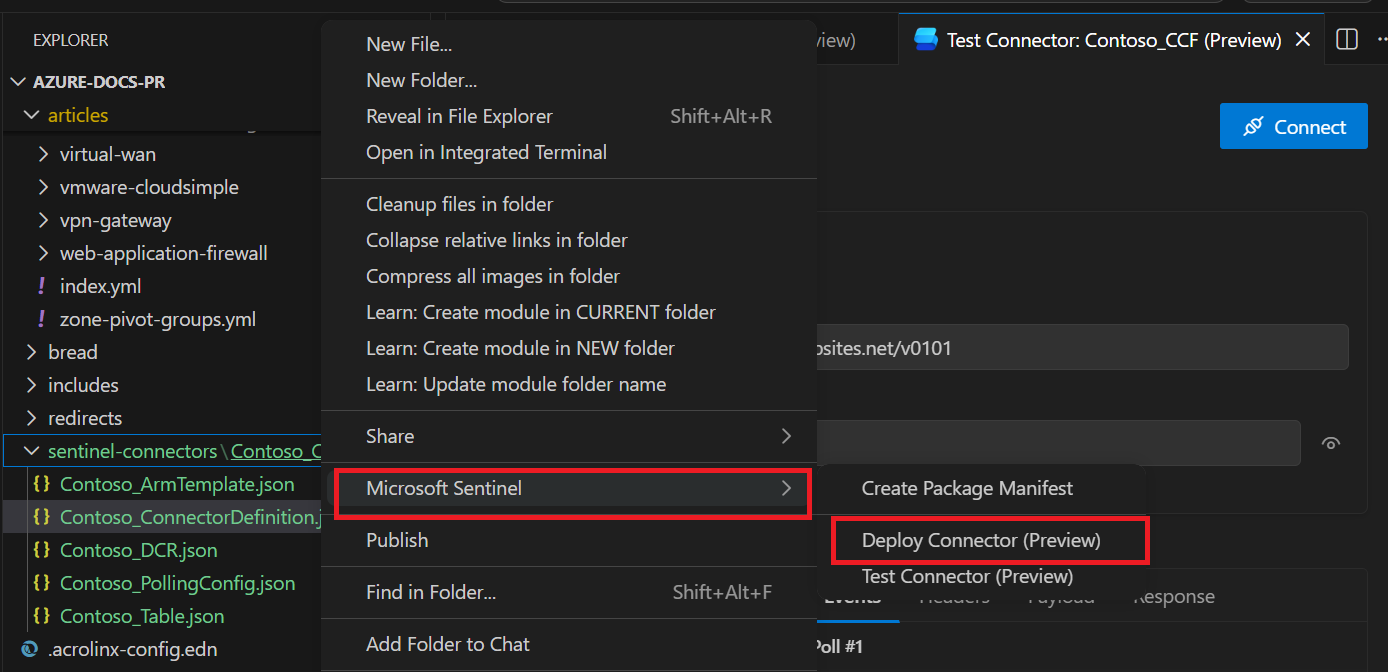Click the .acrolinx-config.edn file icon
Viewport: 1388px width, 672px height.
coord(29,649)
